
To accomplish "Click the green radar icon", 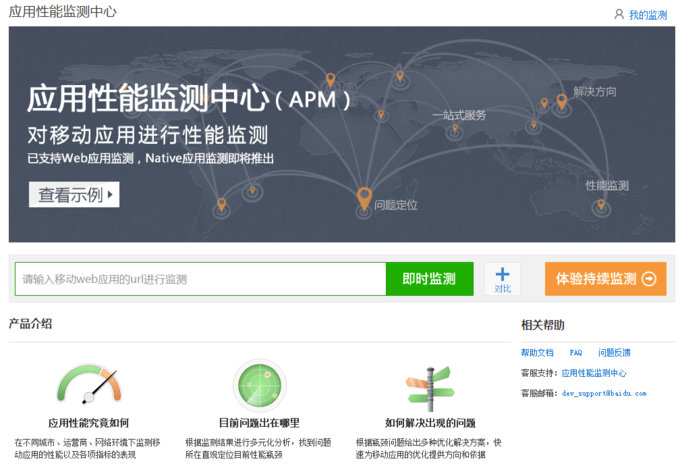I will tap(260, 385).
